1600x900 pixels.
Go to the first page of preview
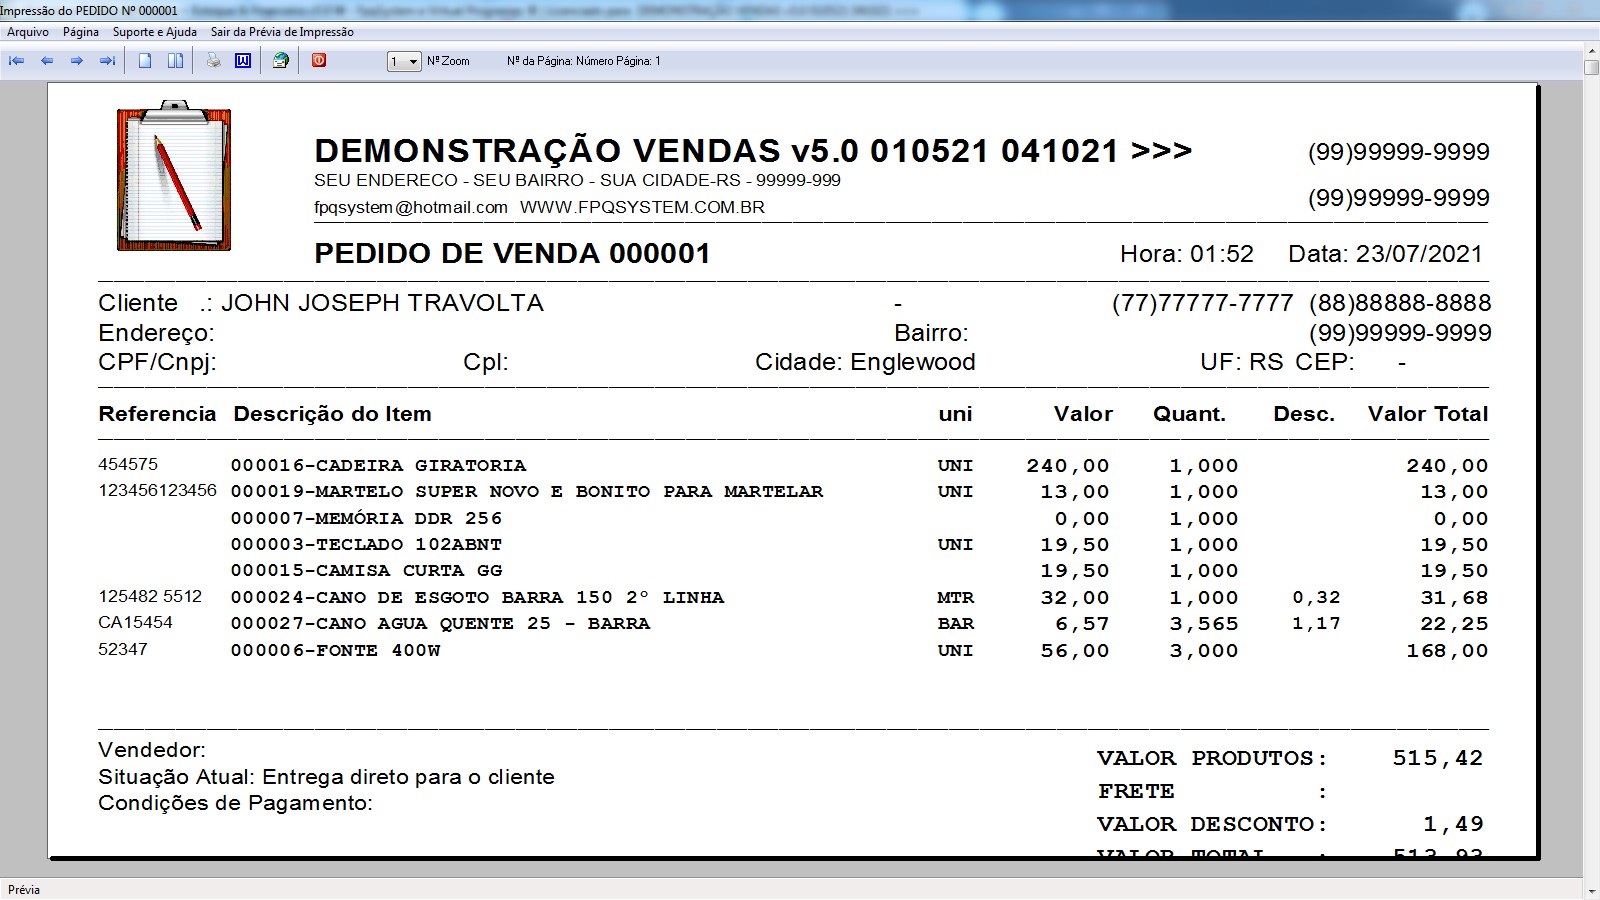(x=17, y=61)
